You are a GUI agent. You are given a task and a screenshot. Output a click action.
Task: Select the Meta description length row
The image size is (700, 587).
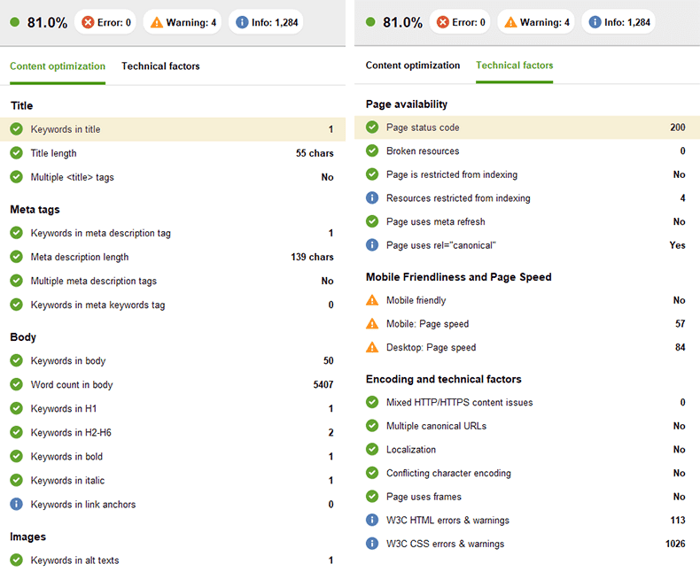pos(172,257)
